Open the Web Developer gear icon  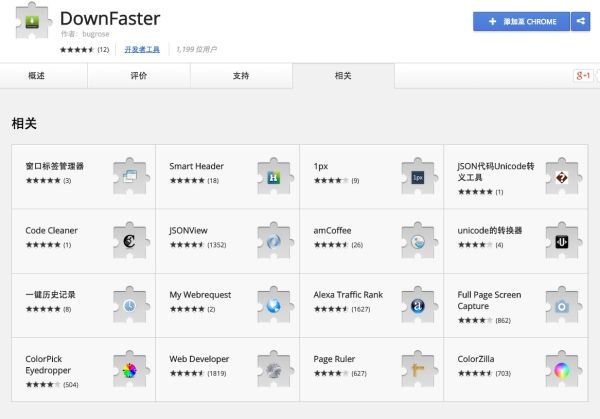pyautogui.click(x=274, y=369)
